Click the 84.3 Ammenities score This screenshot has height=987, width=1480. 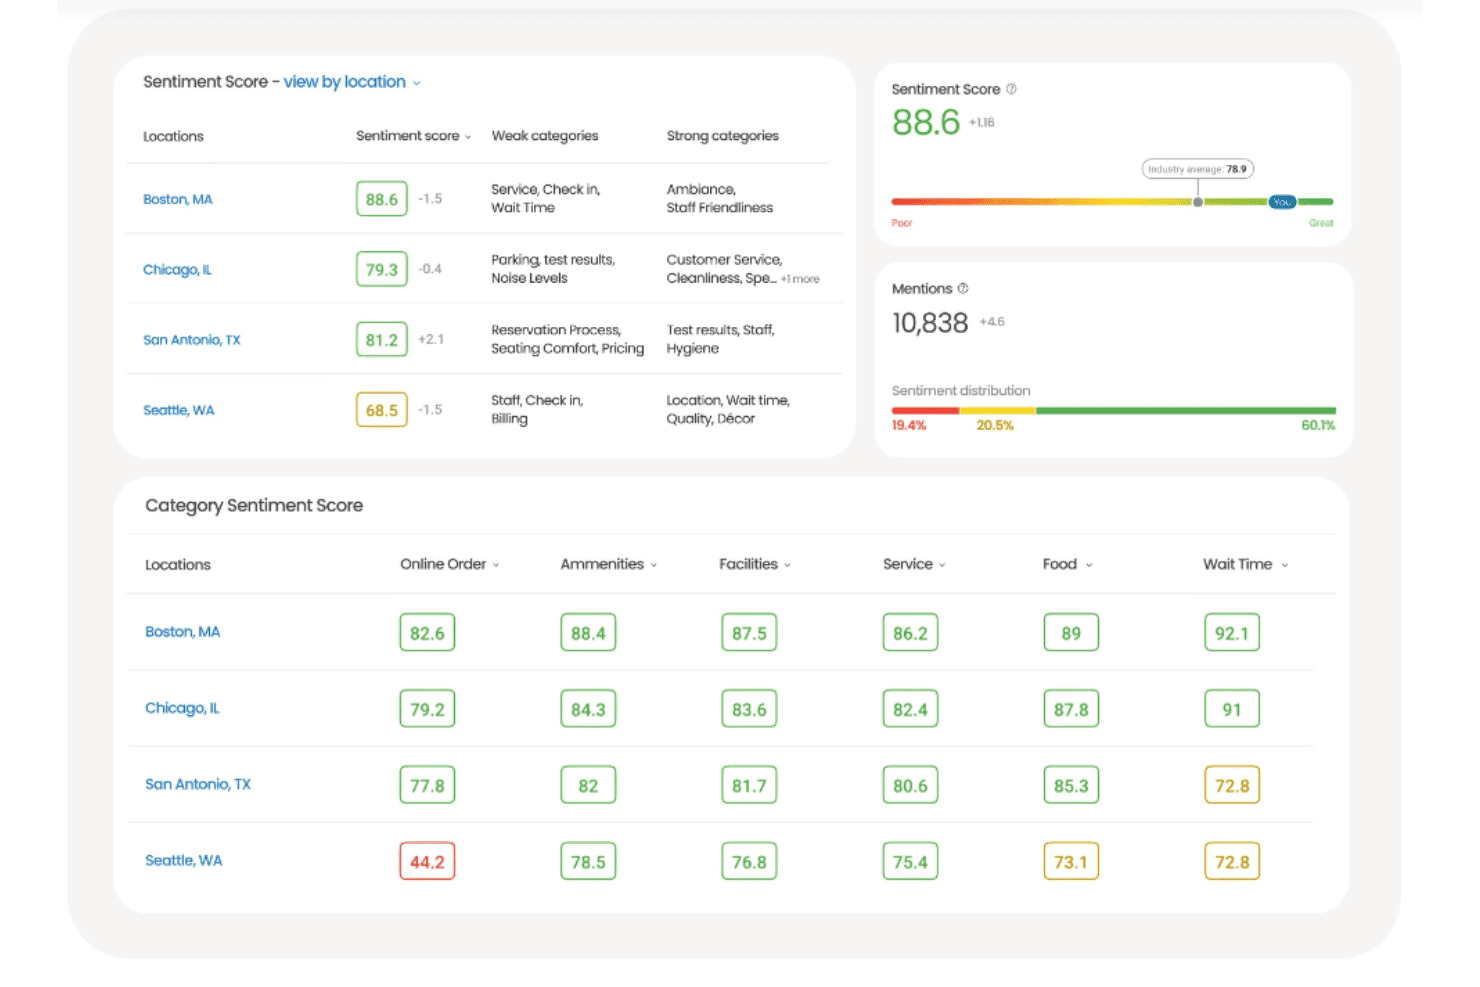click(588, 709)
